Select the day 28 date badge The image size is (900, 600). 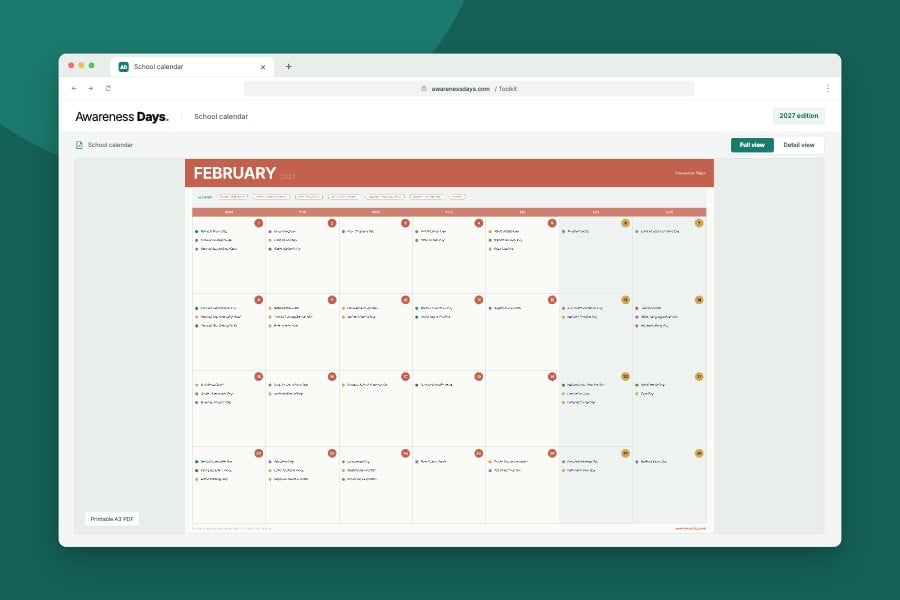[699, 454]
